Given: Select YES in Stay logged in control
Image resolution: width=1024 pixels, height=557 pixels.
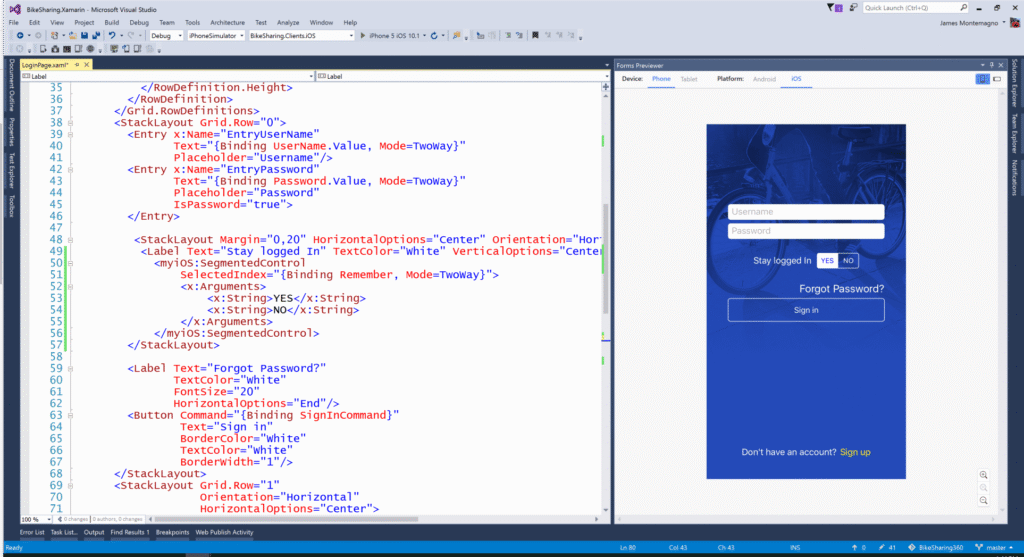Looking at the screenshot, I should 827,261.
